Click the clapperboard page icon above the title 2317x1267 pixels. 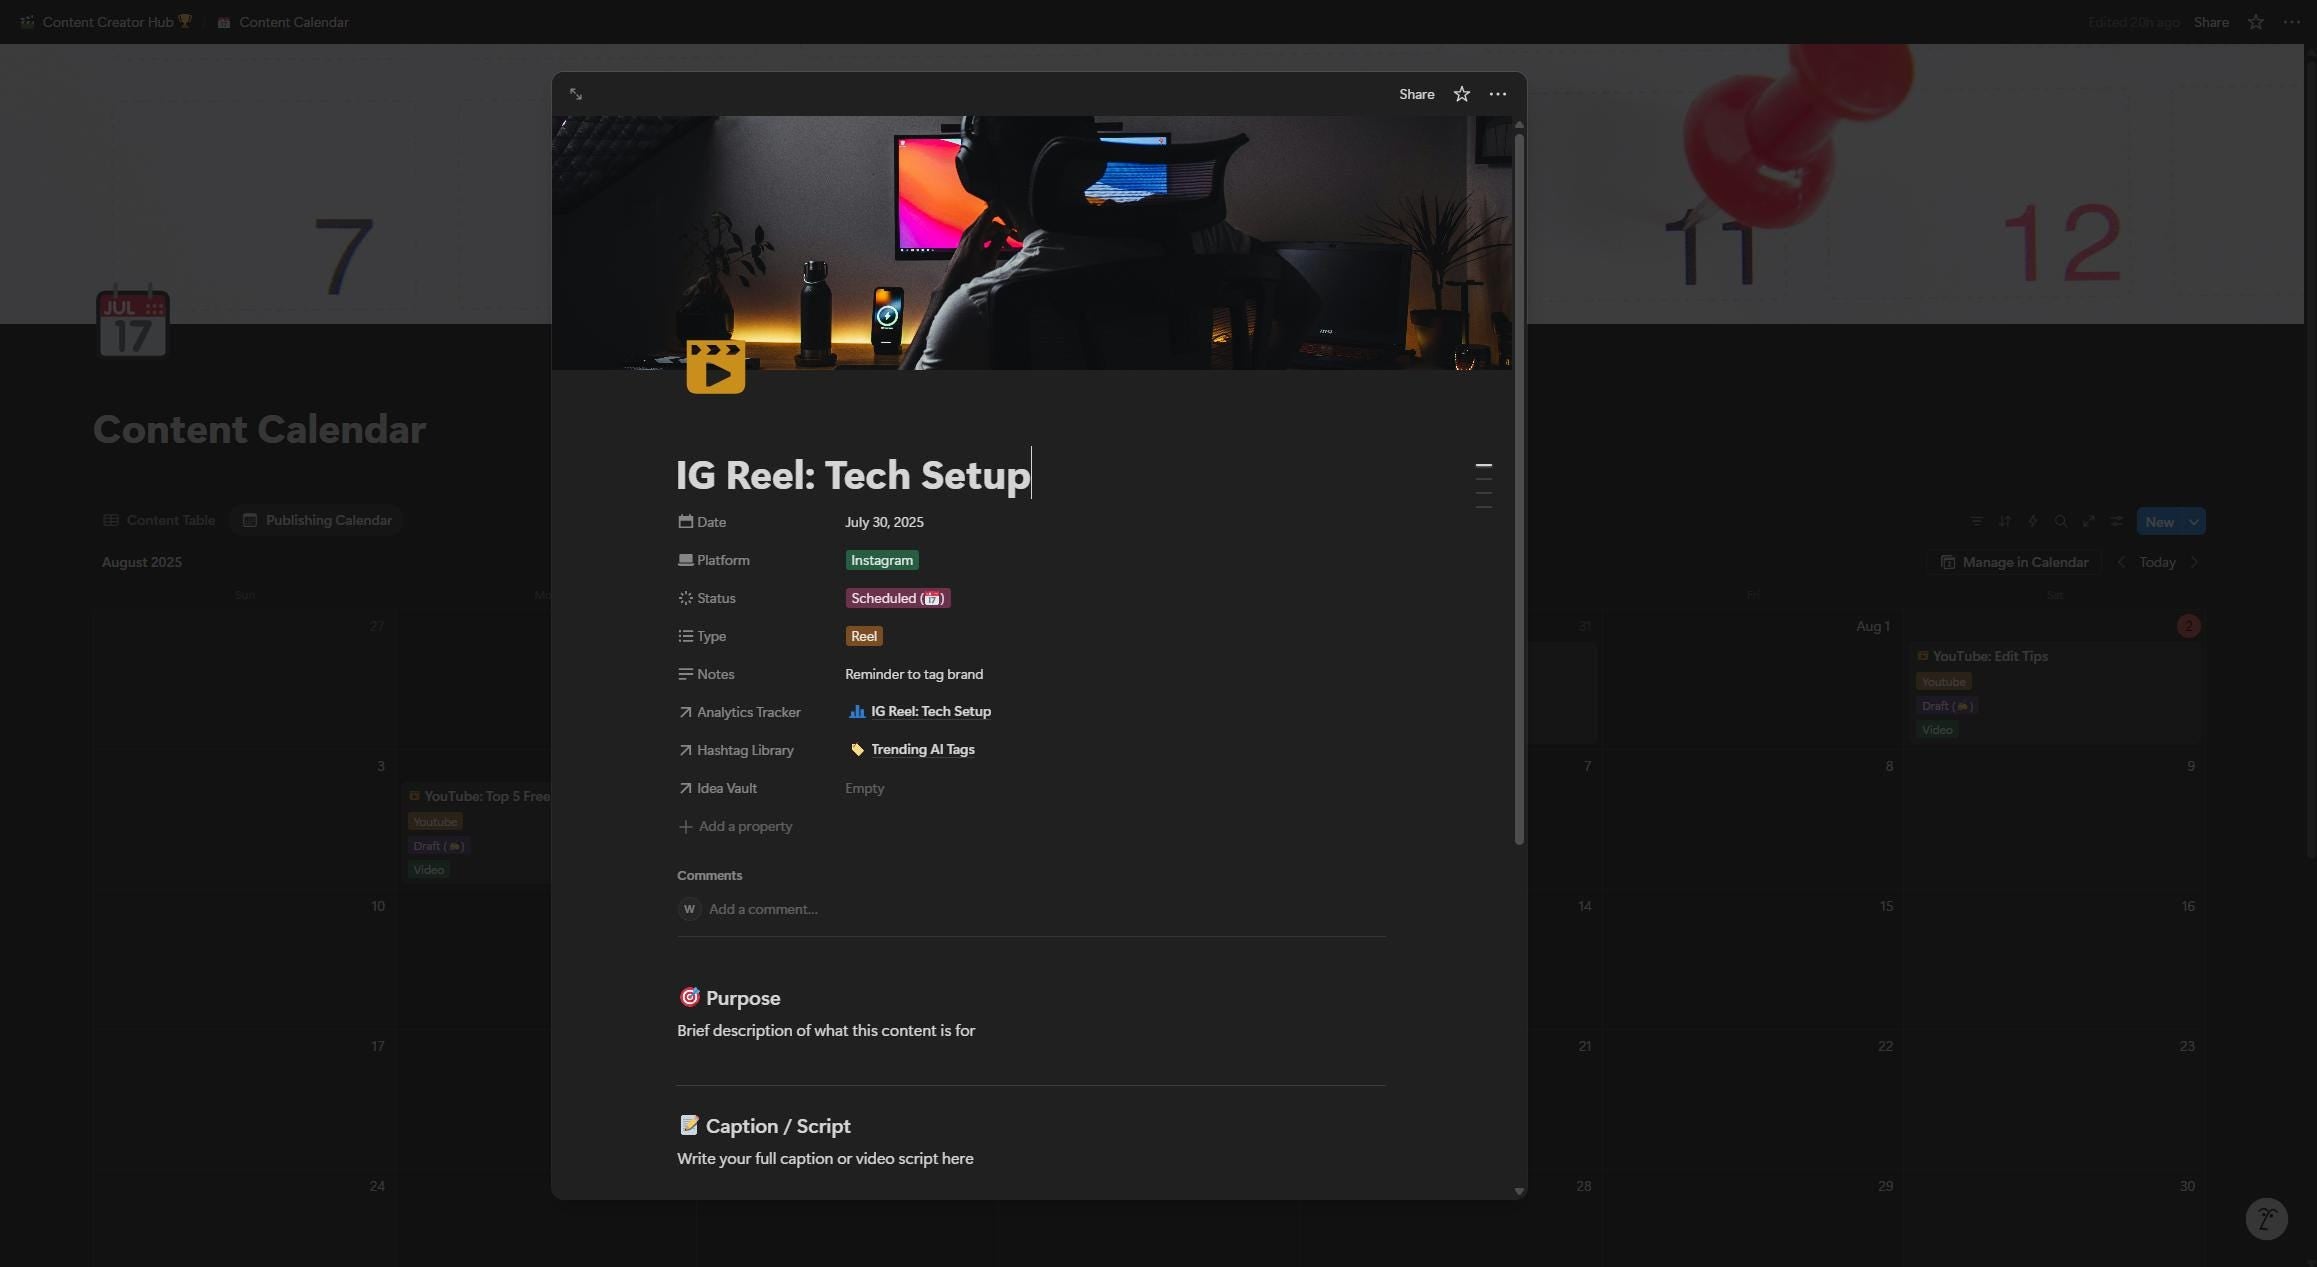tap(715, 367)
